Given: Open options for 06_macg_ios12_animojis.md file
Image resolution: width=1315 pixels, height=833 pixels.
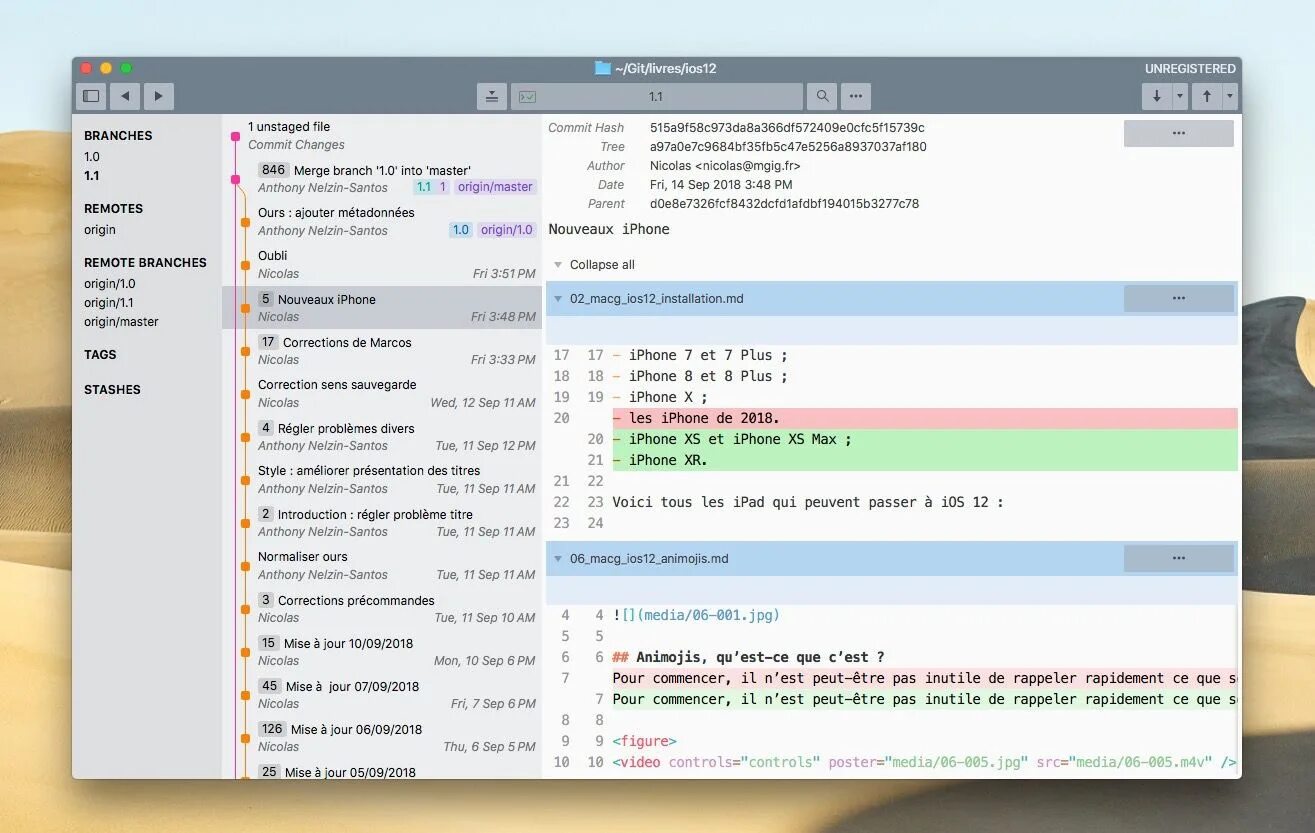Looking at the screenshot, I should click(x=1179, y=558).
